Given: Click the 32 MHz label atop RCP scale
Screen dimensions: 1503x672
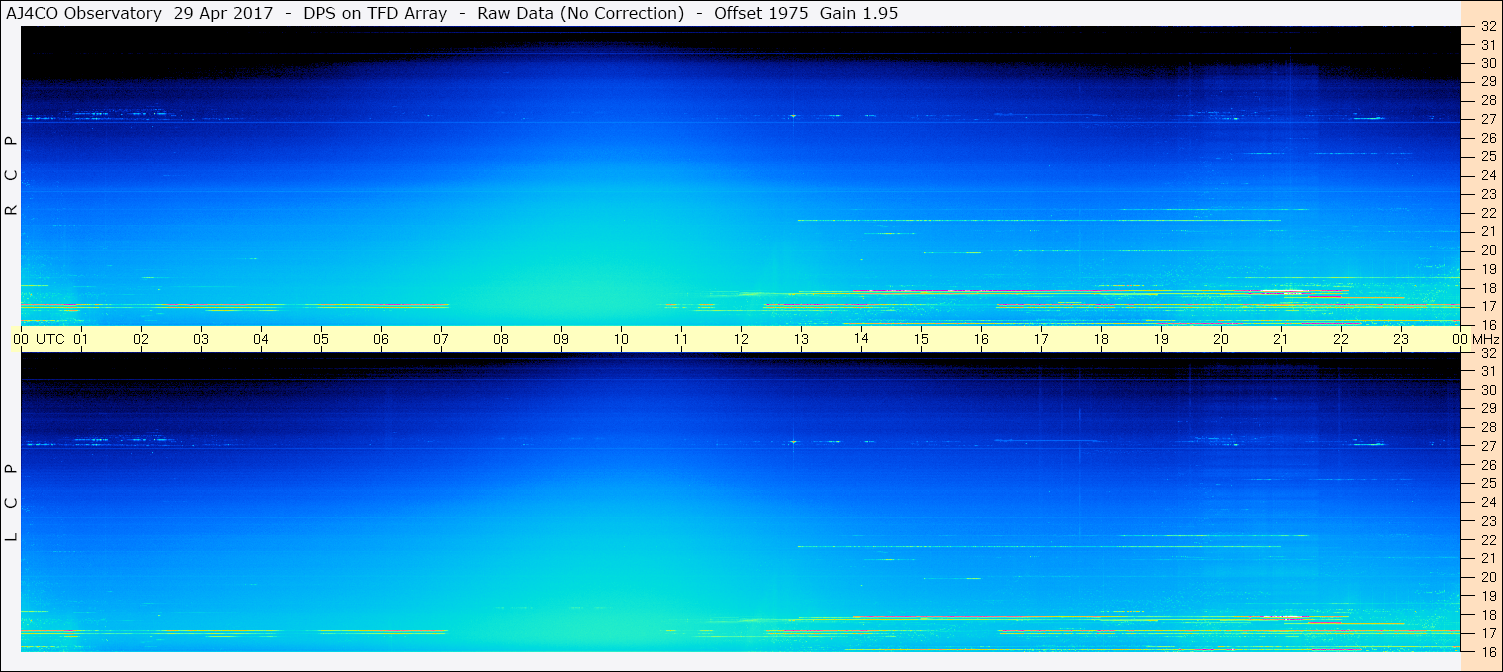Looking at the screenshot, I should click(x=1487, y=27).
